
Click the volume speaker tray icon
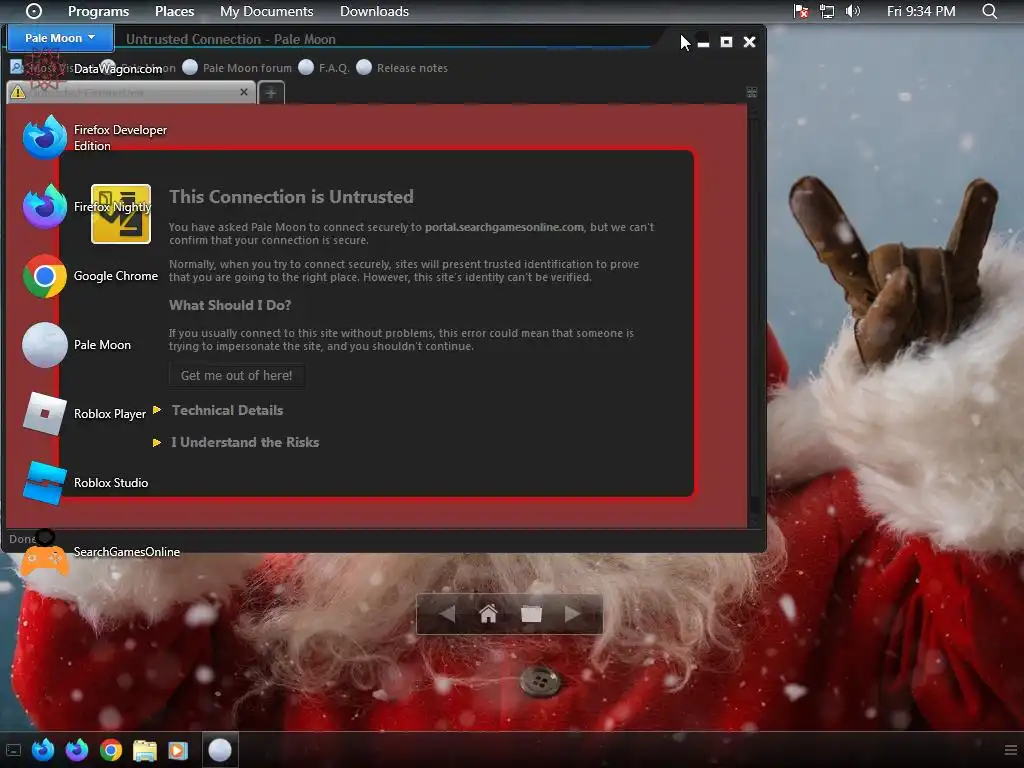pyautogui.click(x=852, y=11)
